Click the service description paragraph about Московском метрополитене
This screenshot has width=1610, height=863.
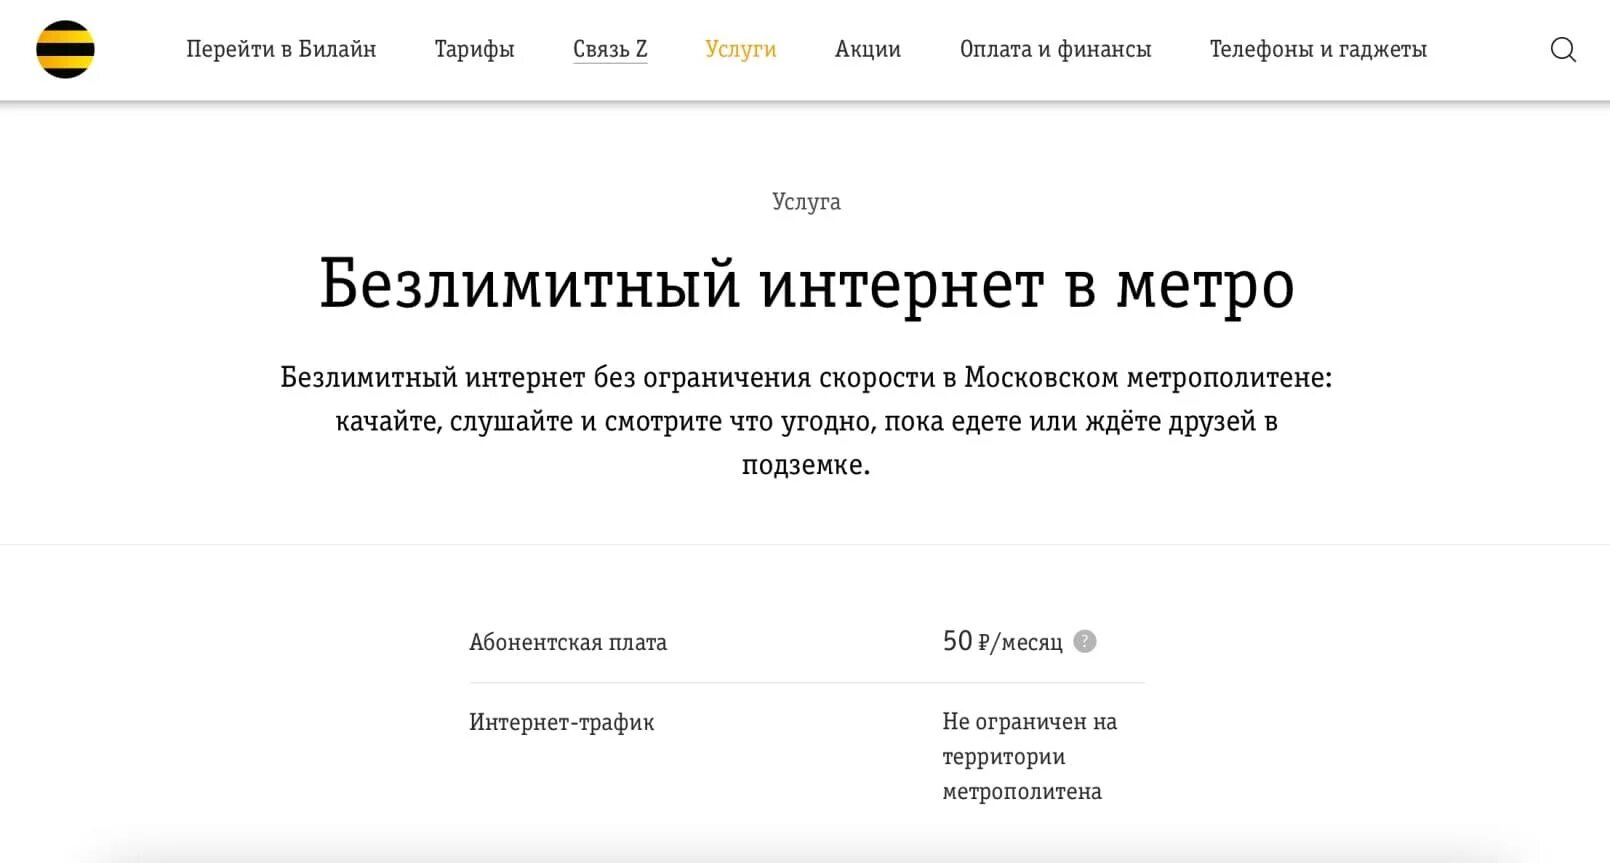(x=806, y=421)
